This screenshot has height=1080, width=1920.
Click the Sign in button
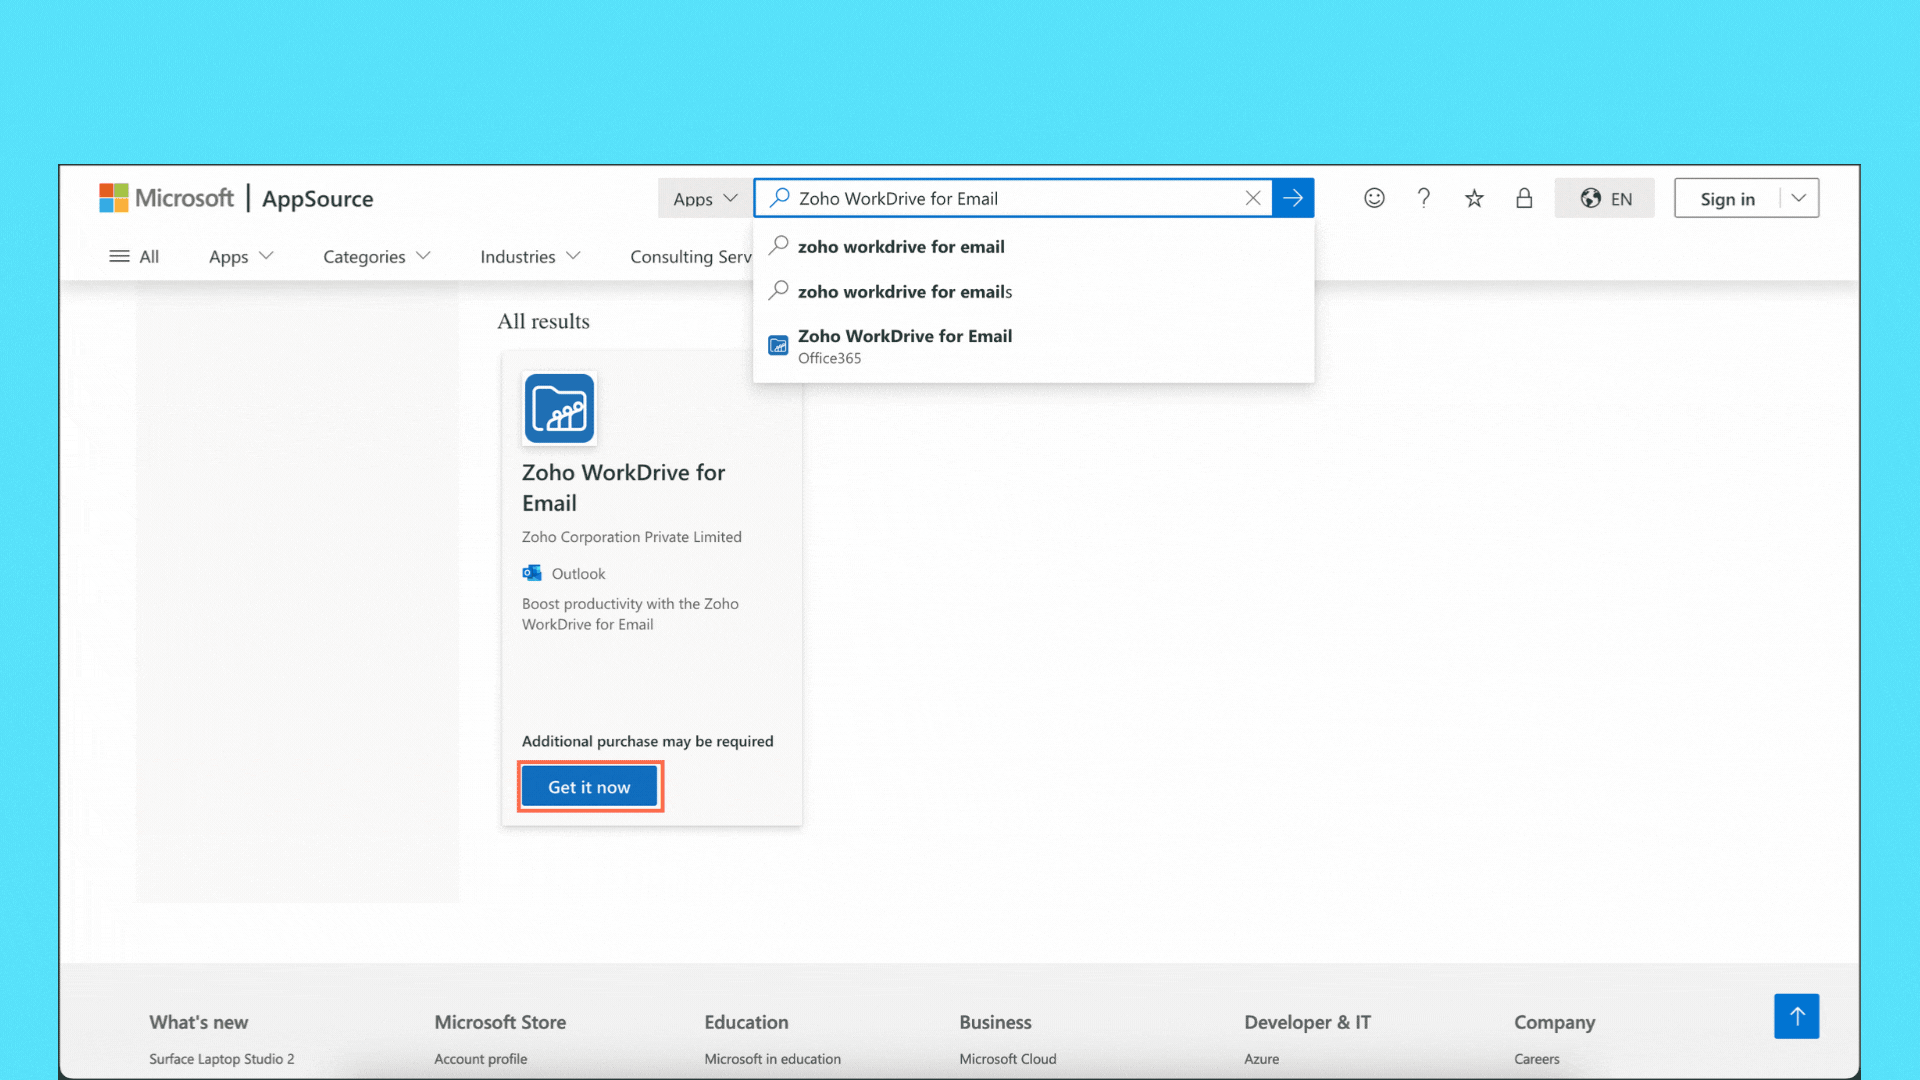[1727, 198]
